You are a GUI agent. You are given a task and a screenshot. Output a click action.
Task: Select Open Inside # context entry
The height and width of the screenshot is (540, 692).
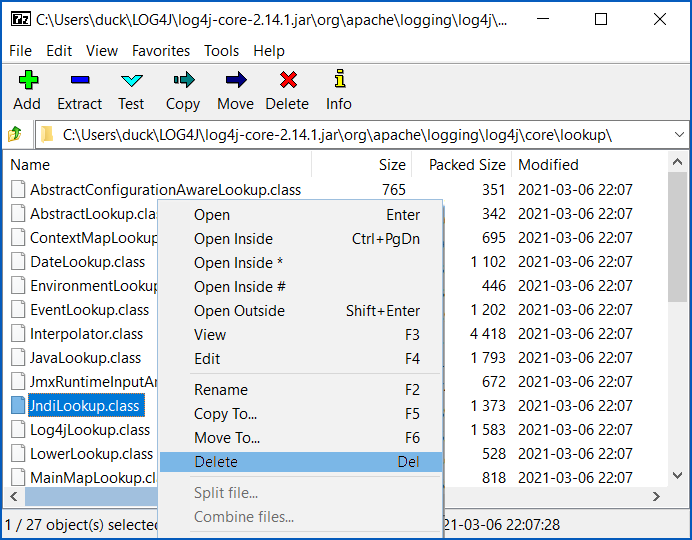(x=301, y=287)
